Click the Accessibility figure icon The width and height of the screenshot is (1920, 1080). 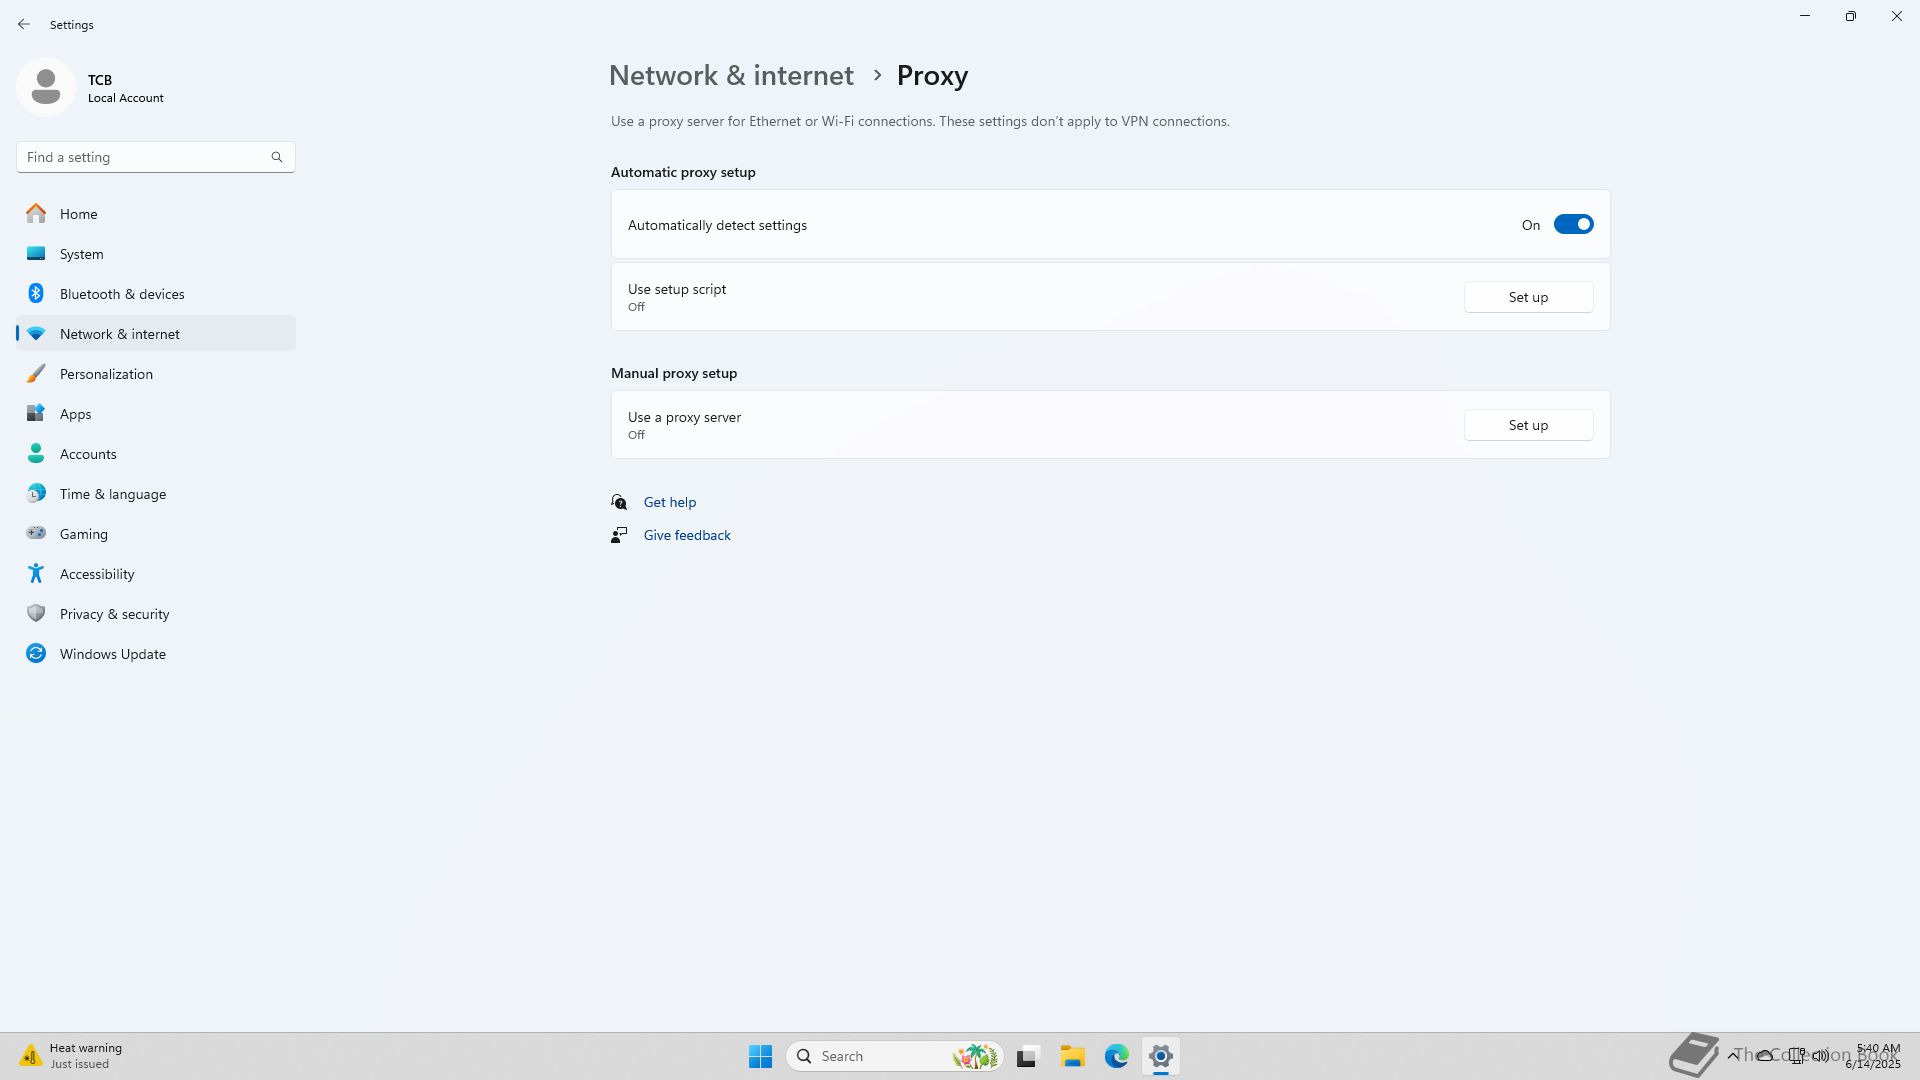click(36, 574)
